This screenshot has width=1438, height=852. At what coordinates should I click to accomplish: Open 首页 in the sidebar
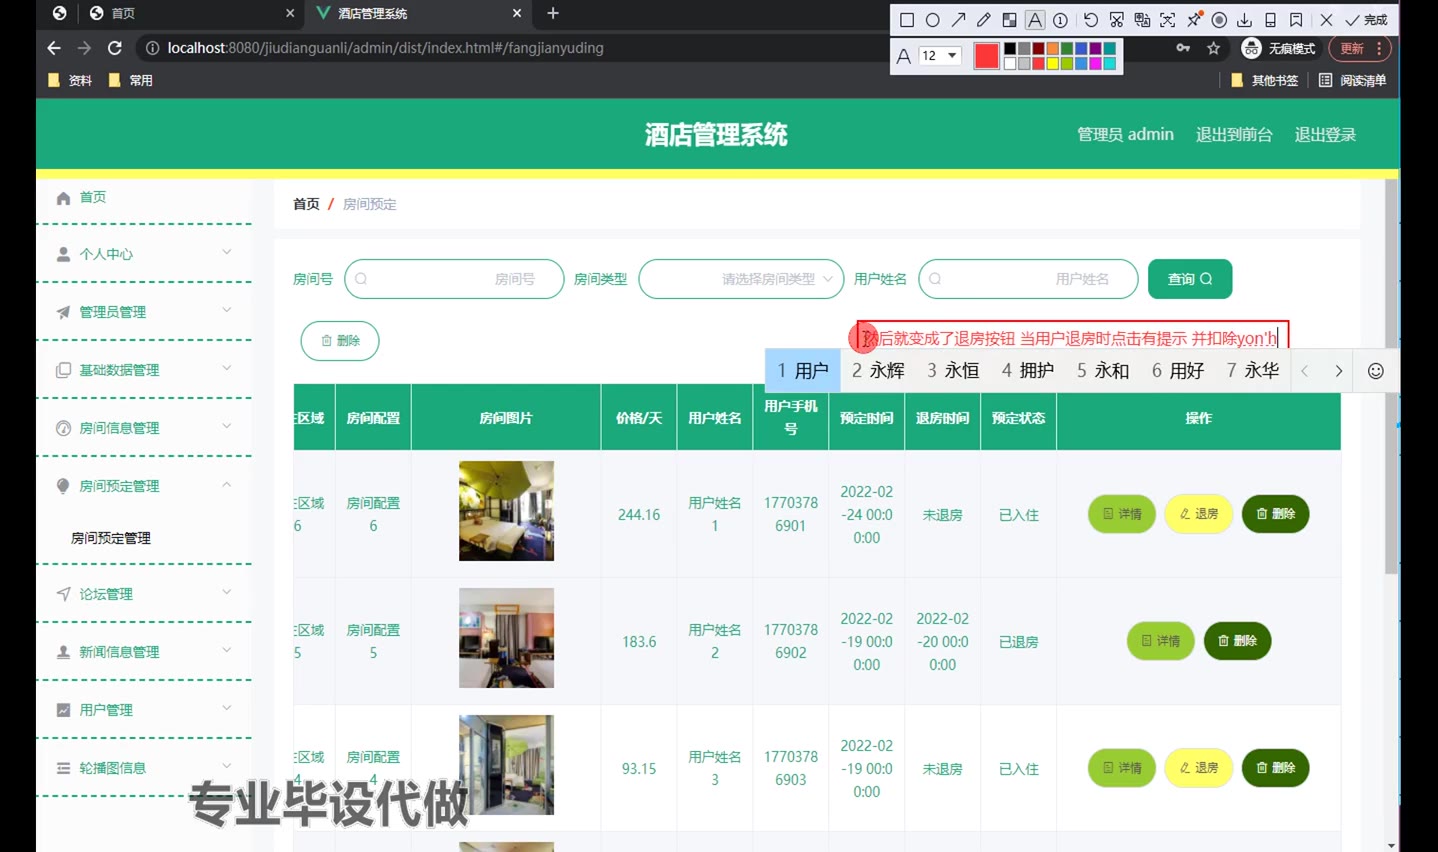[x=144, y=197]
